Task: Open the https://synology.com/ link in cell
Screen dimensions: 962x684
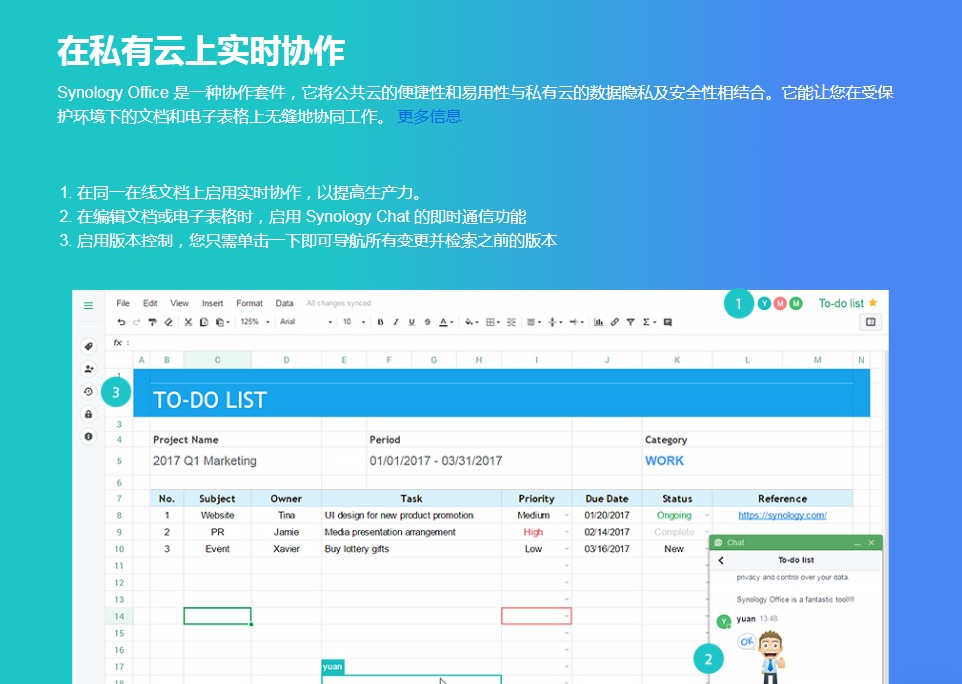Action: click(x=782, y=515)
